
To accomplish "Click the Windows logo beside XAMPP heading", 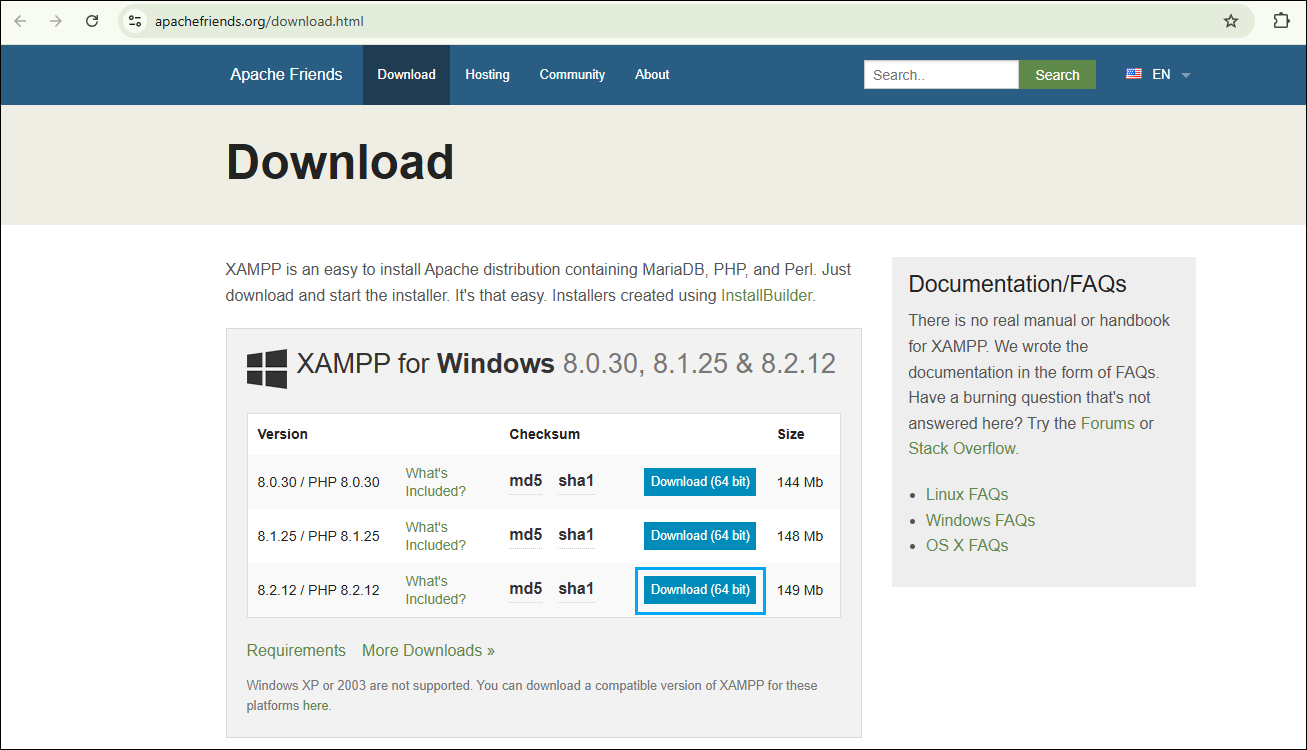I will (x=267, y=369).
